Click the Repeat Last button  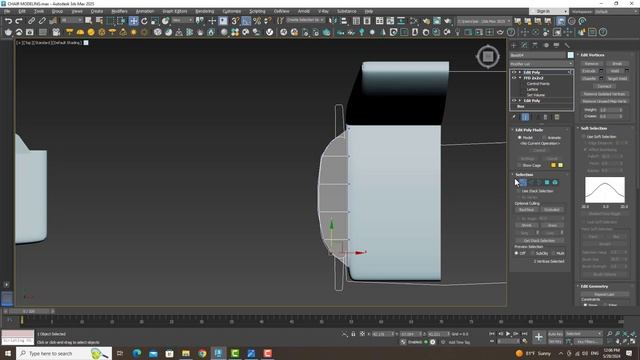click(604, 294)
